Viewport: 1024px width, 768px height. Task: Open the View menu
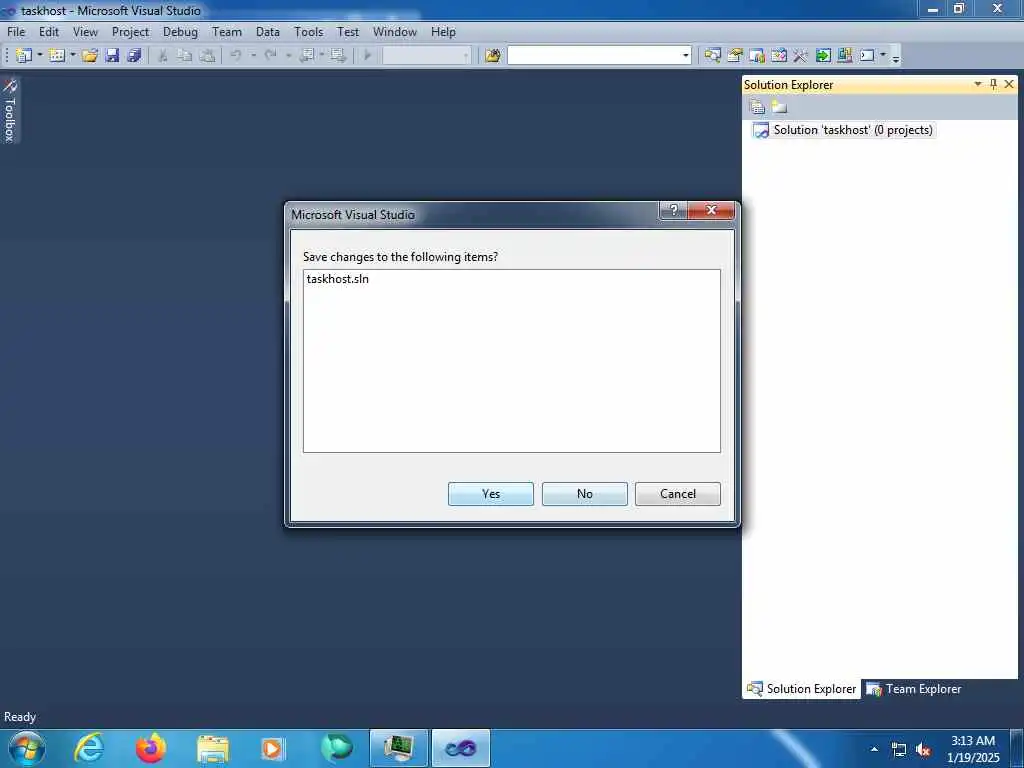click(85, 32)
